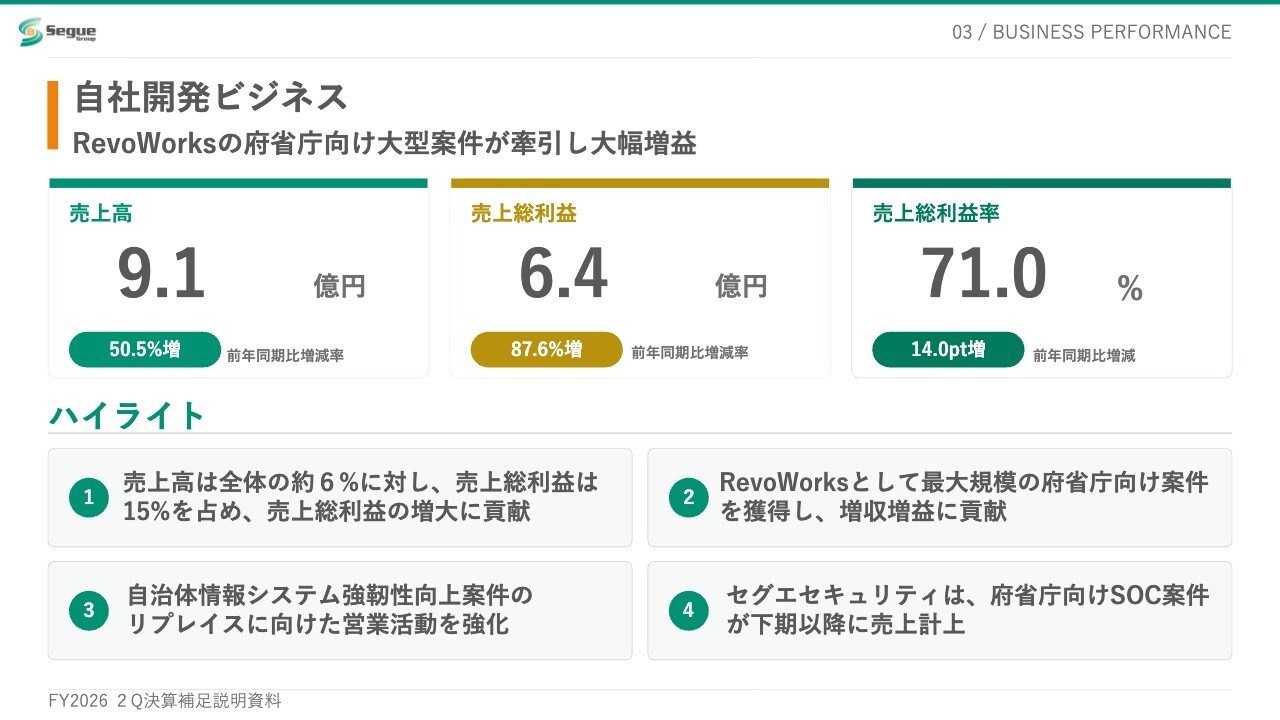Click the Segue Group logo

tap(58, 32)
